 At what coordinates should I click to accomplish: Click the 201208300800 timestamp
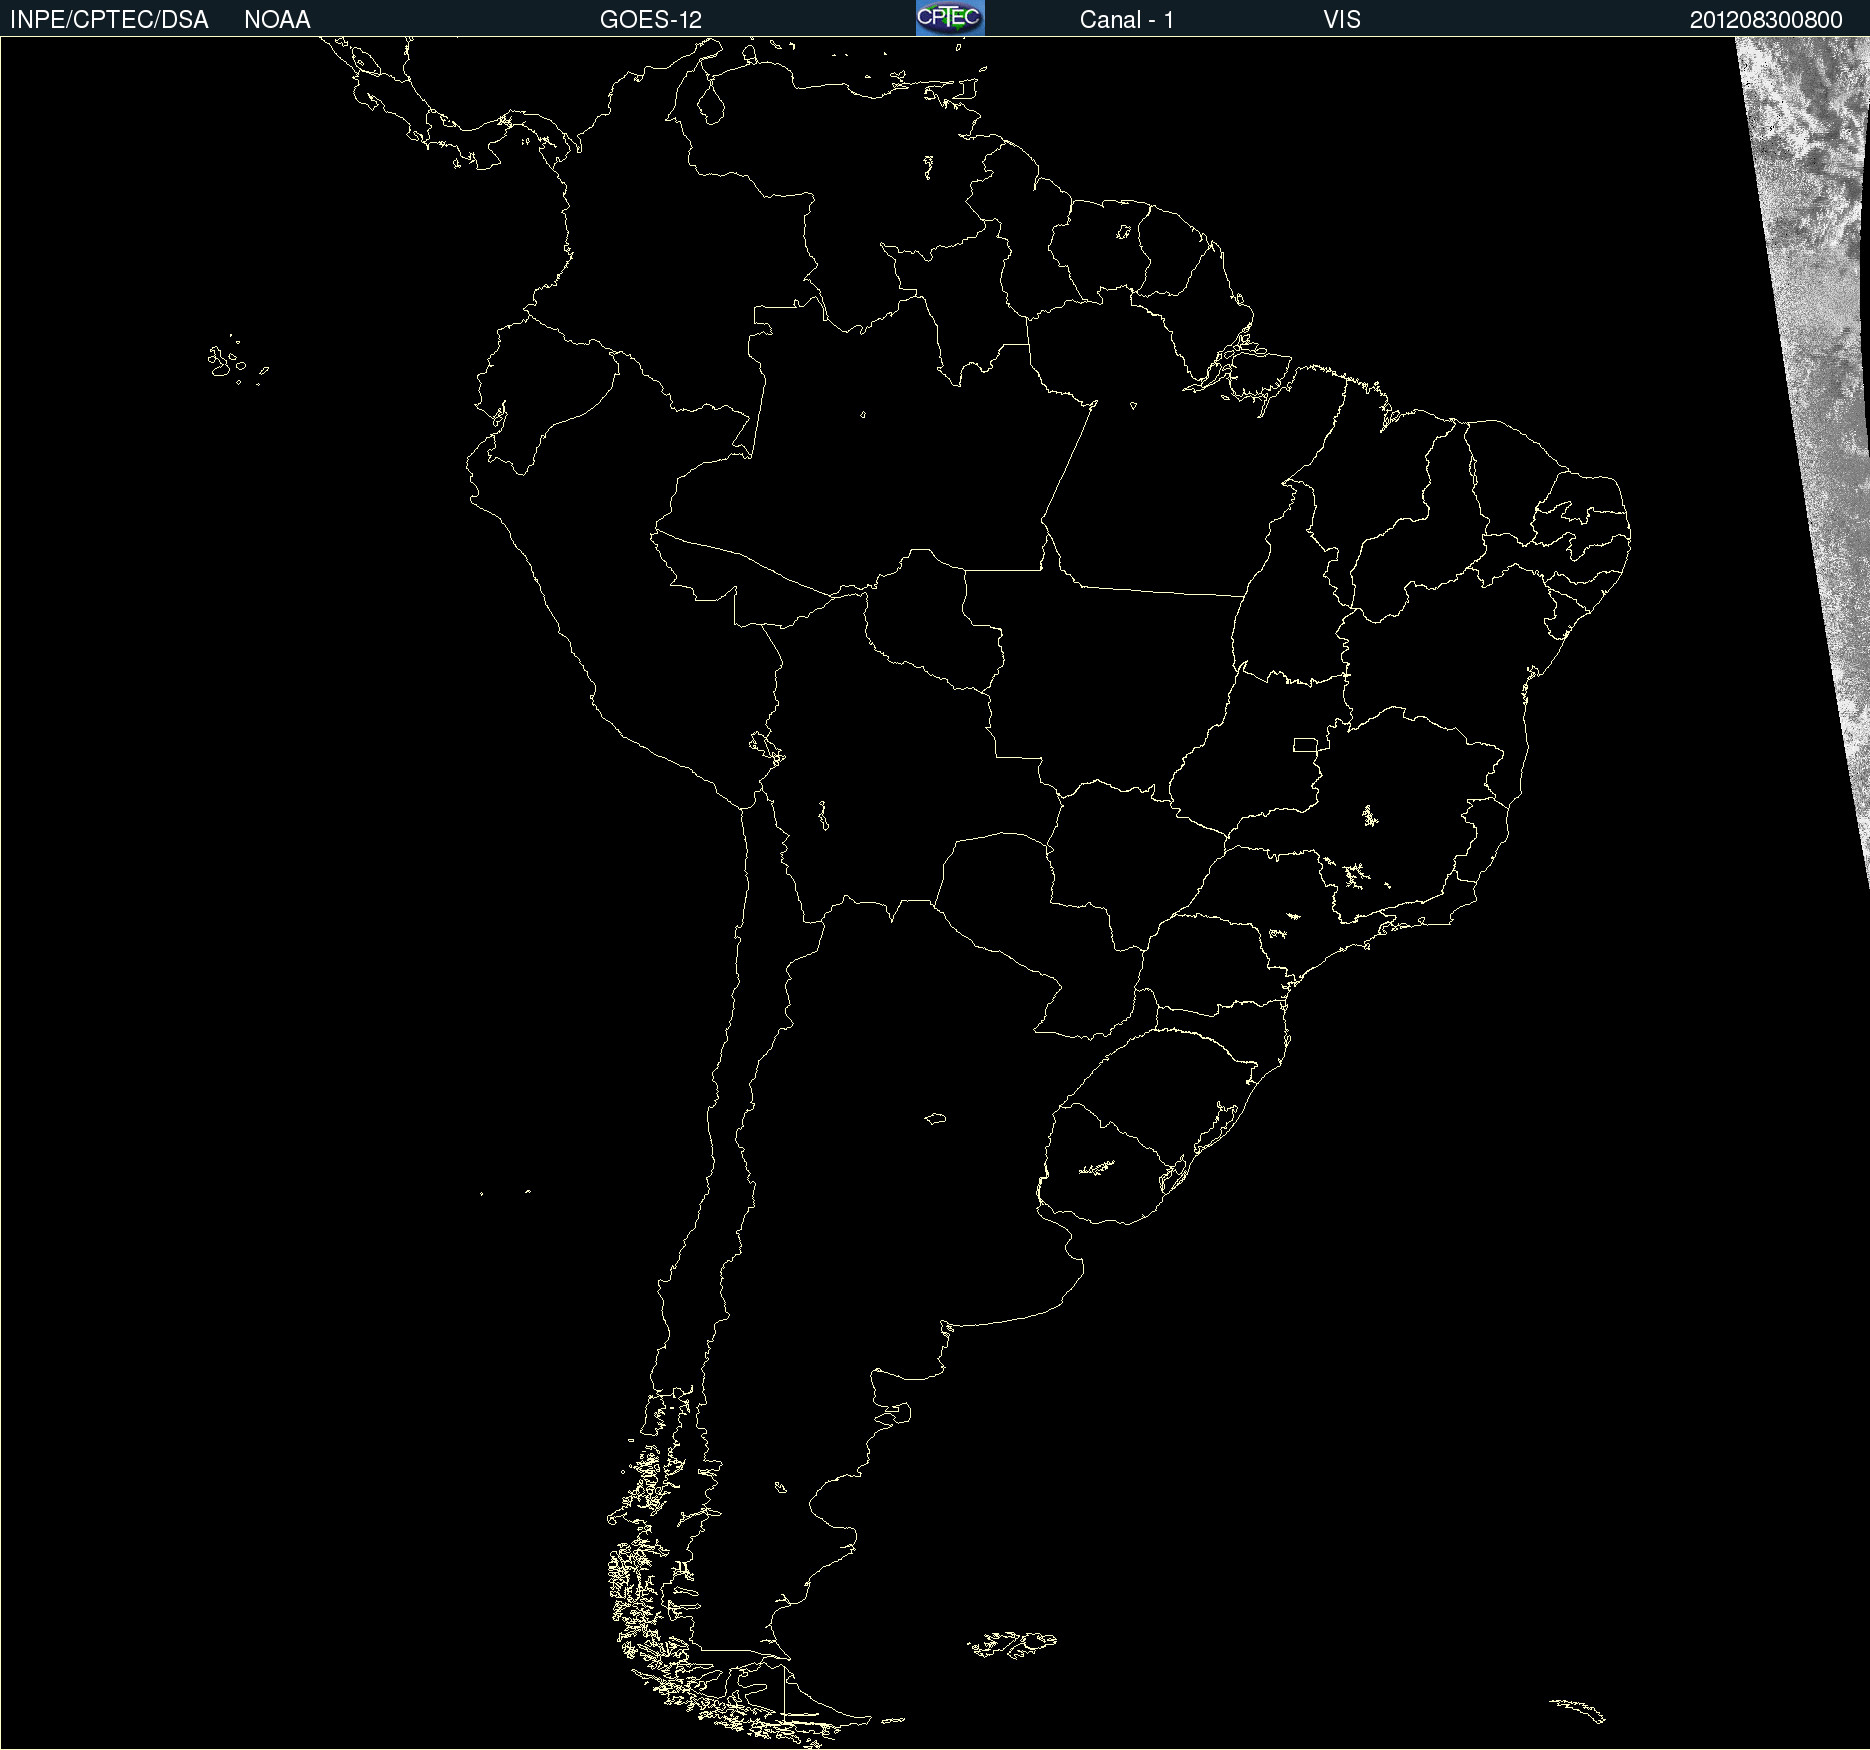click(x=1766, y=20)
